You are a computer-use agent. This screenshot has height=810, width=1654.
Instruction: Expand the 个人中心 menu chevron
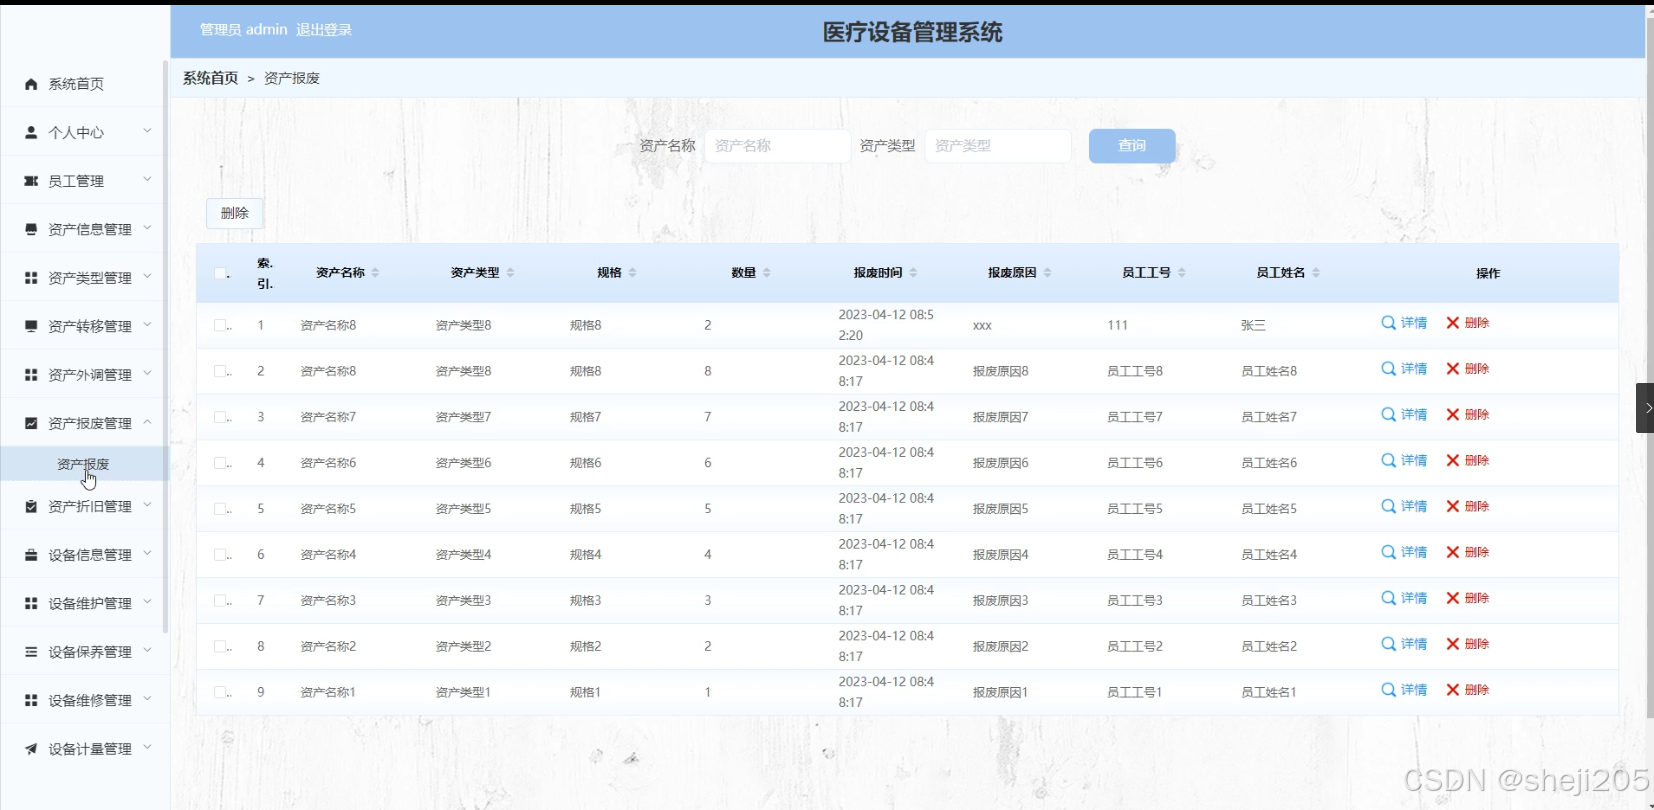click(147, 131)
